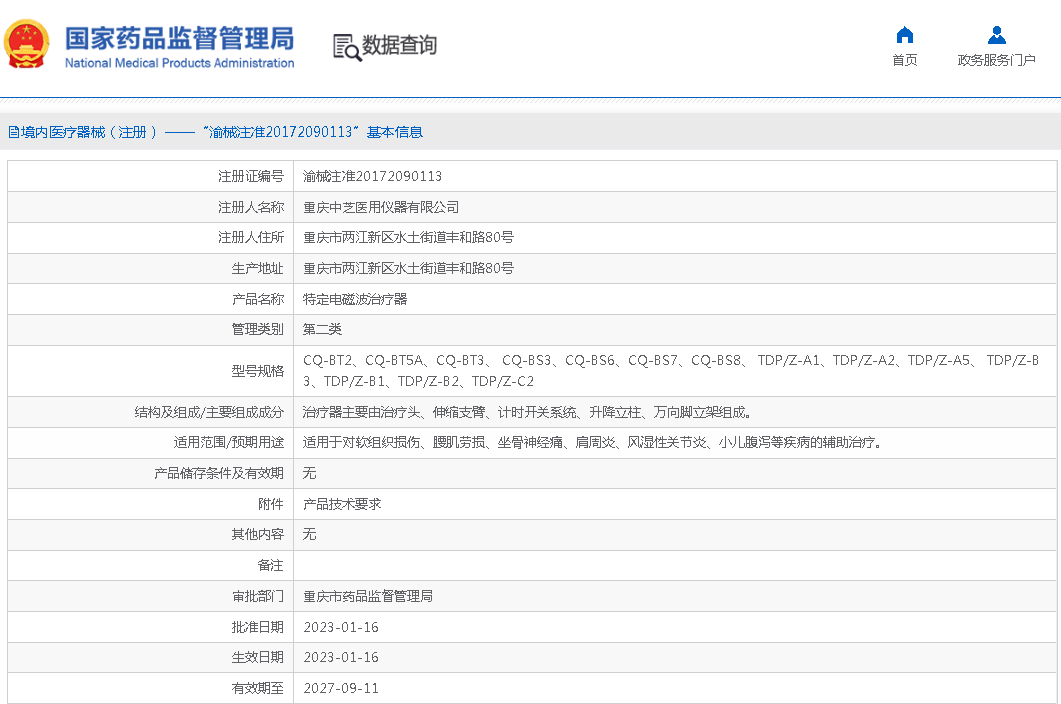
Task: Click the 政务服务门户 label
Action: pyautogui.click(x=997, y=60)
